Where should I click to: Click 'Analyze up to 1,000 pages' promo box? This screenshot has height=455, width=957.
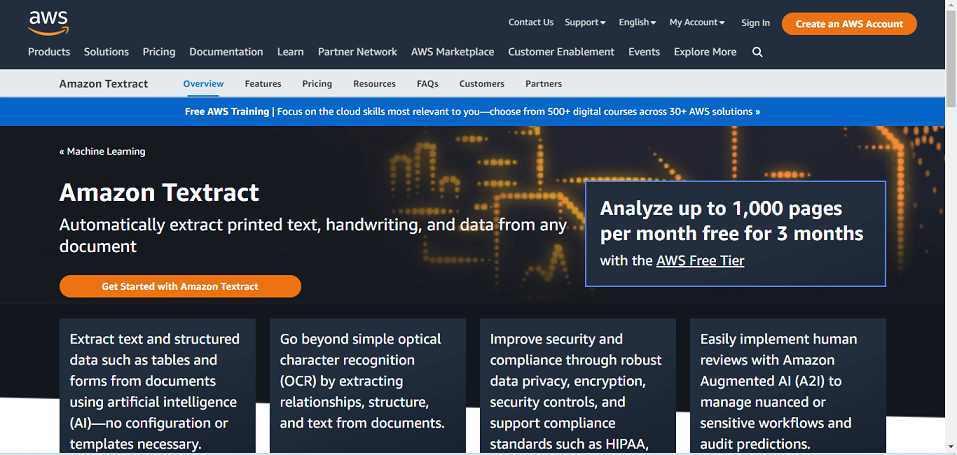click(735, 233)
